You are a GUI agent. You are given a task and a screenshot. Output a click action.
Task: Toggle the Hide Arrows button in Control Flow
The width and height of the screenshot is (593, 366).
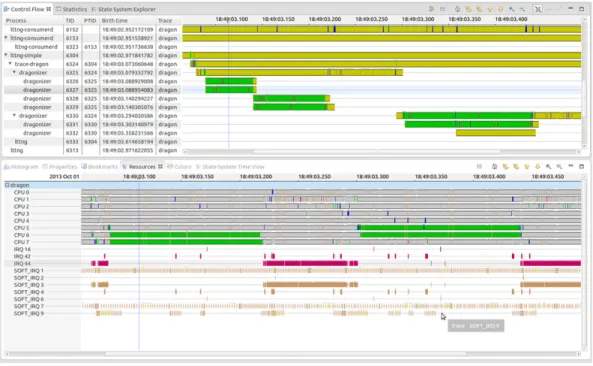click(538, 9)
